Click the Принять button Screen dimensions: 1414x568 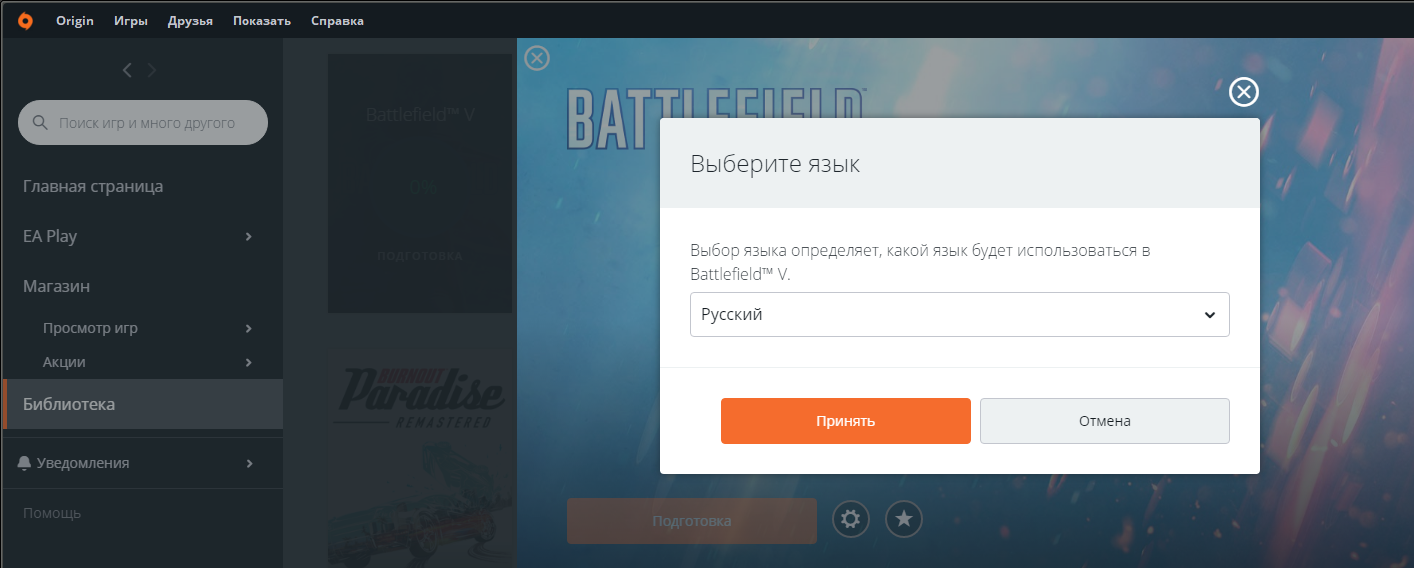tap(845, 421)
